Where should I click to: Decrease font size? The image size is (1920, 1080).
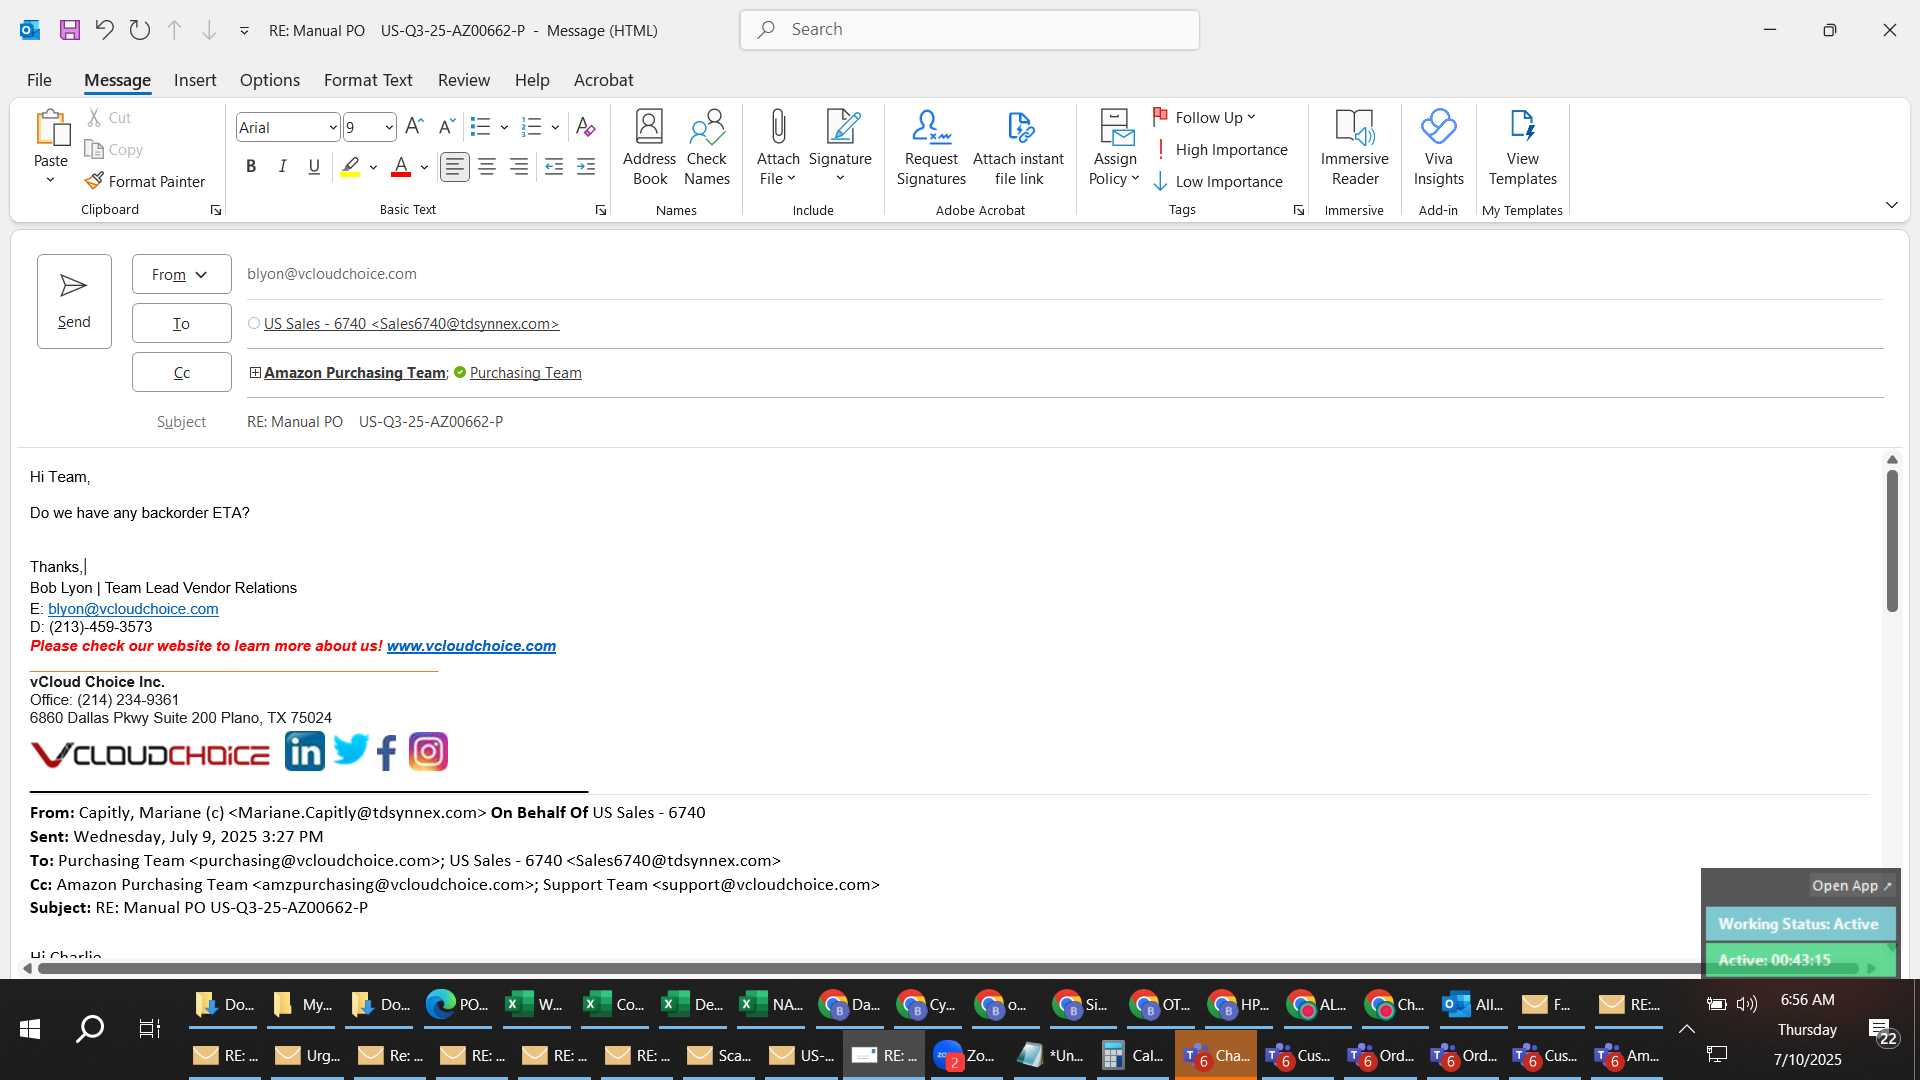pyautogui.click(x=446, y=127)
